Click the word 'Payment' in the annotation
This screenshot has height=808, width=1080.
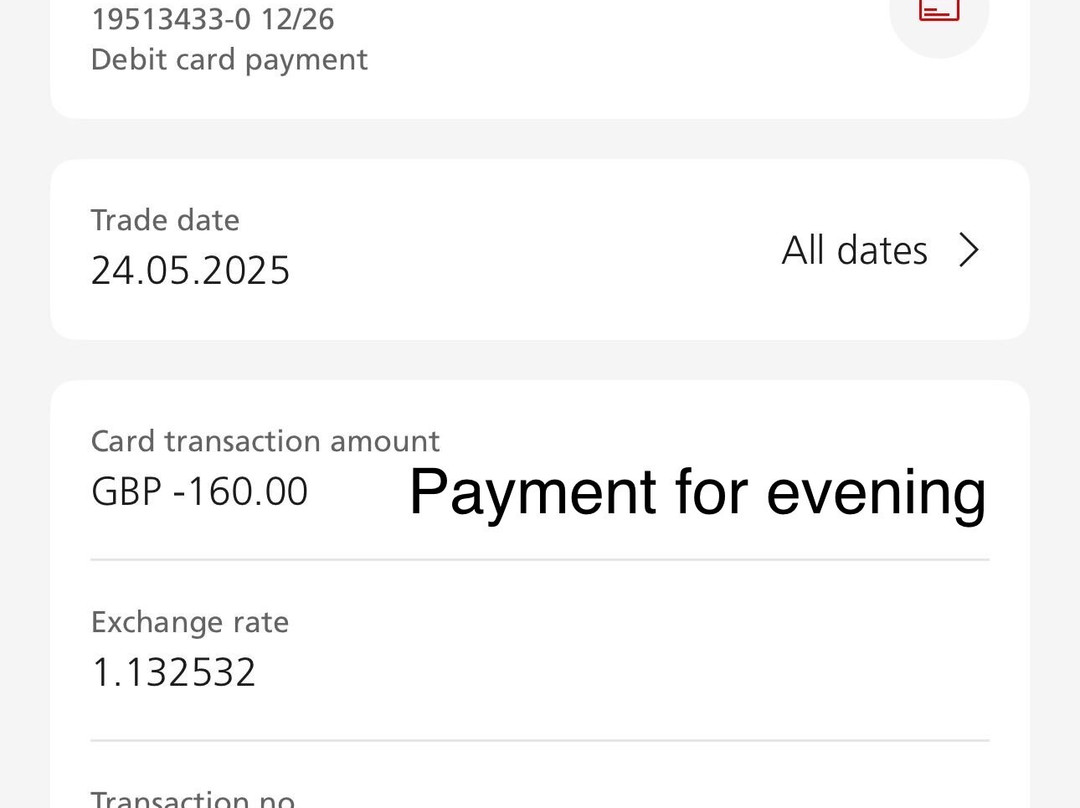(x=533, y=492)
